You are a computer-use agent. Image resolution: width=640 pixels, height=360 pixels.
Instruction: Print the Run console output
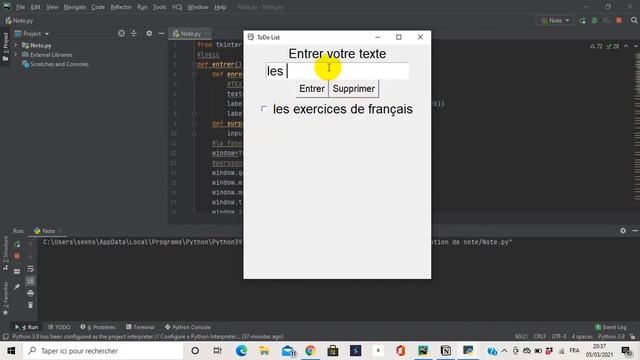[x=31, y=293]
